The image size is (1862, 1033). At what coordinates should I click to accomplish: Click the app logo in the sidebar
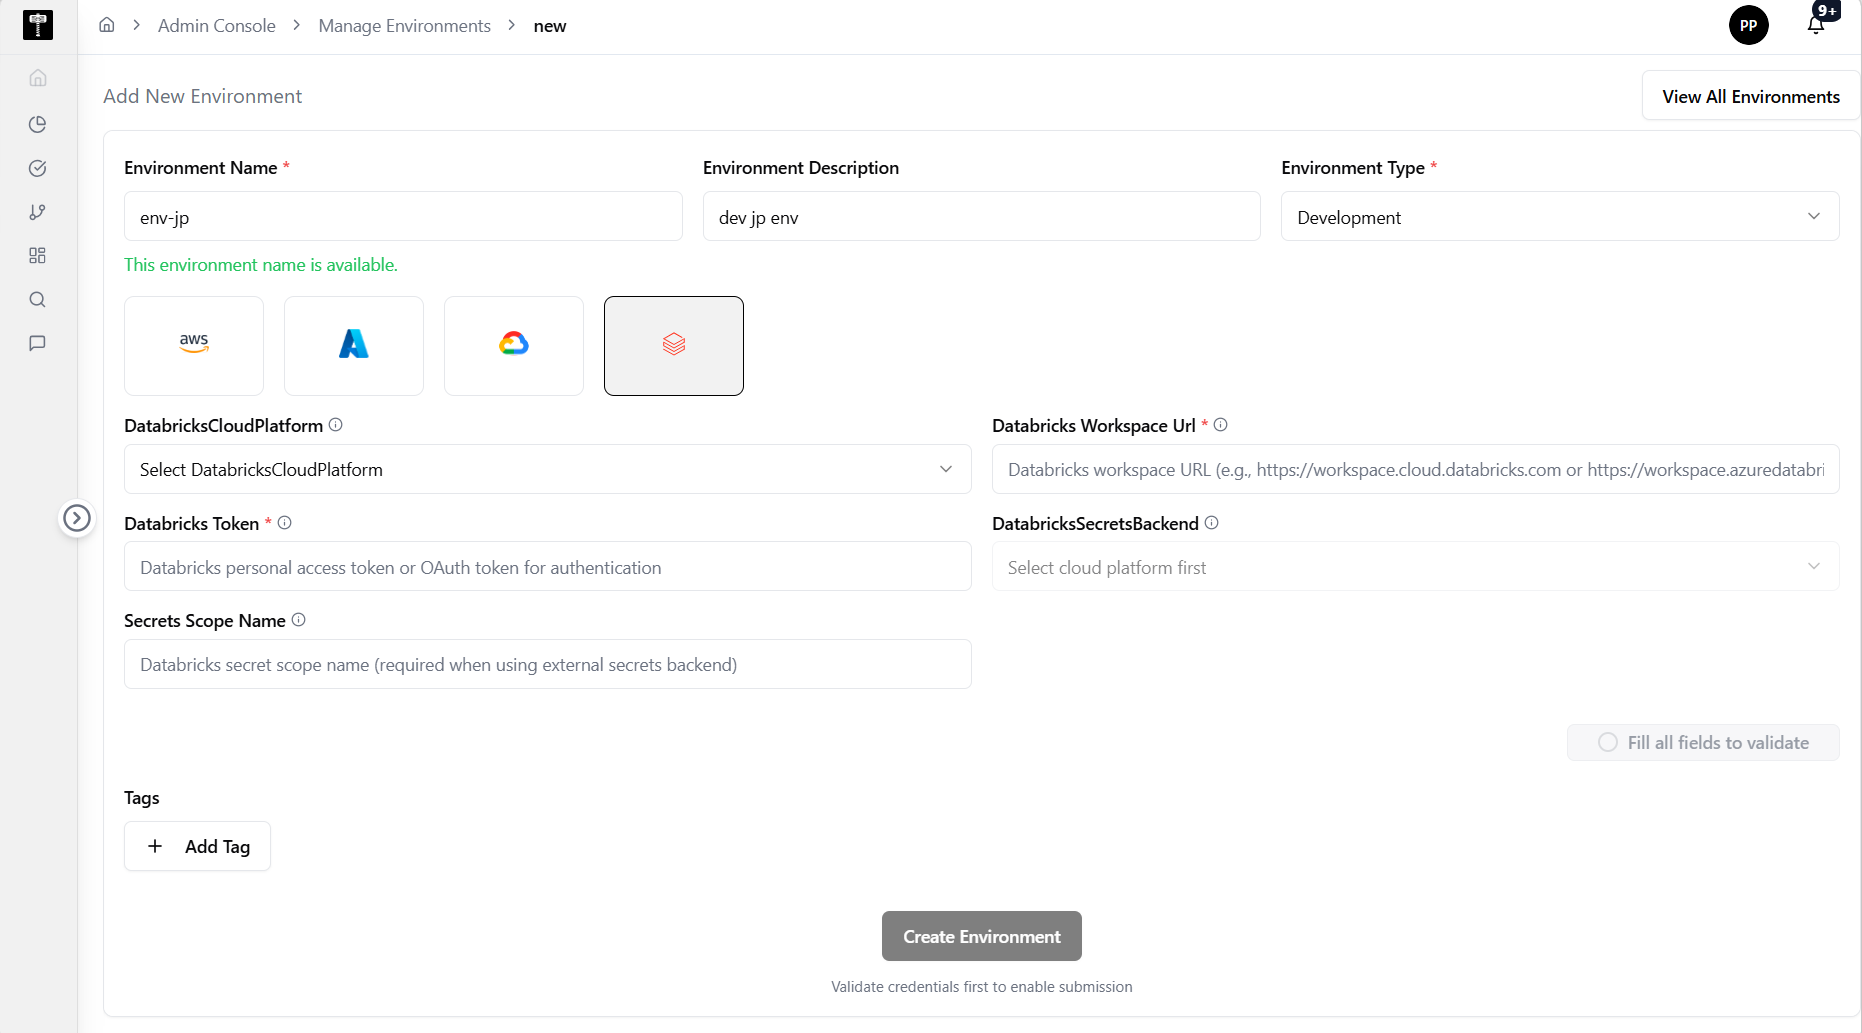(38, 25)
